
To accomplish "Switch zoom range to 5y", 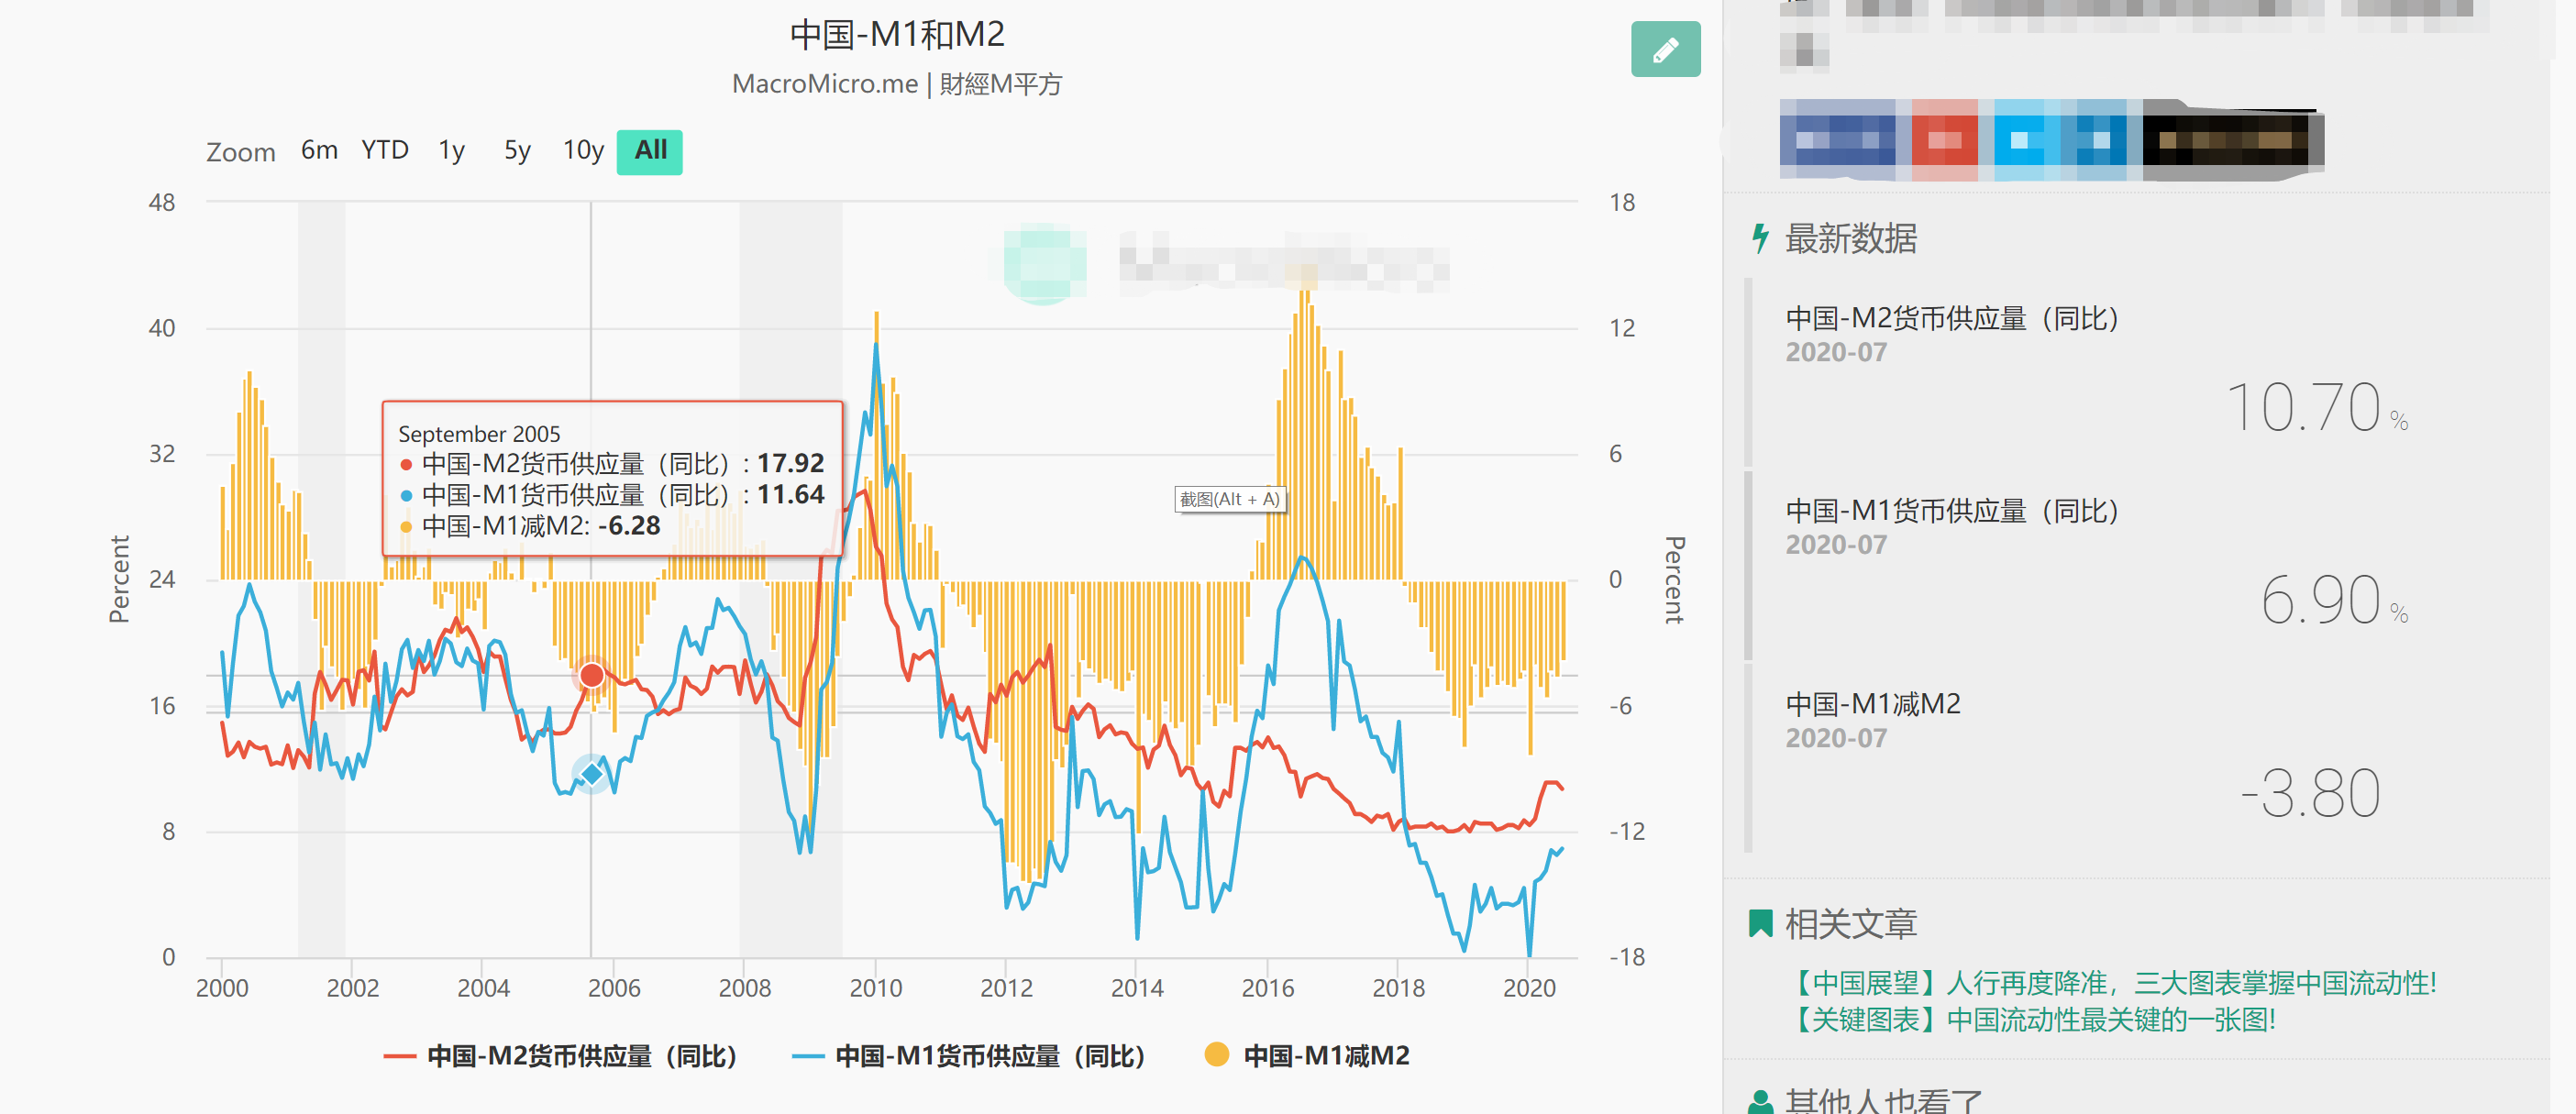I will (517, 150).
